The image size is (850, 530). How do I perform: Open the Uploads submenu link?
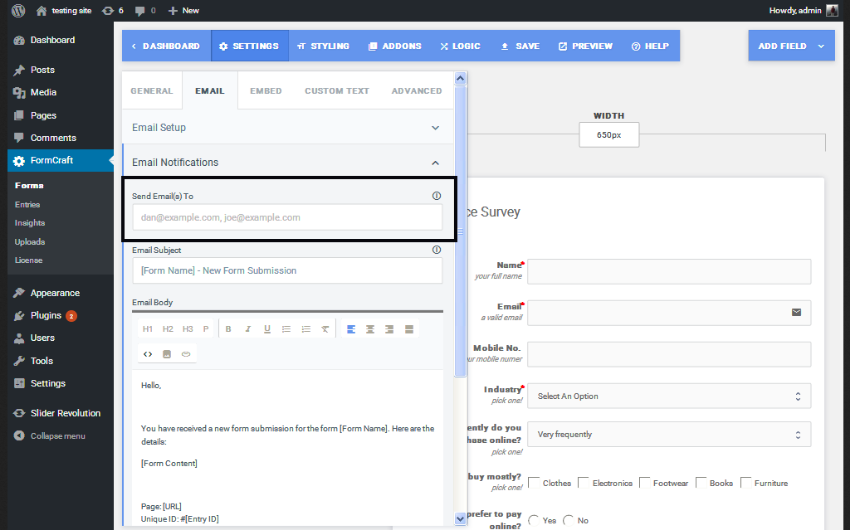(30, 242)
